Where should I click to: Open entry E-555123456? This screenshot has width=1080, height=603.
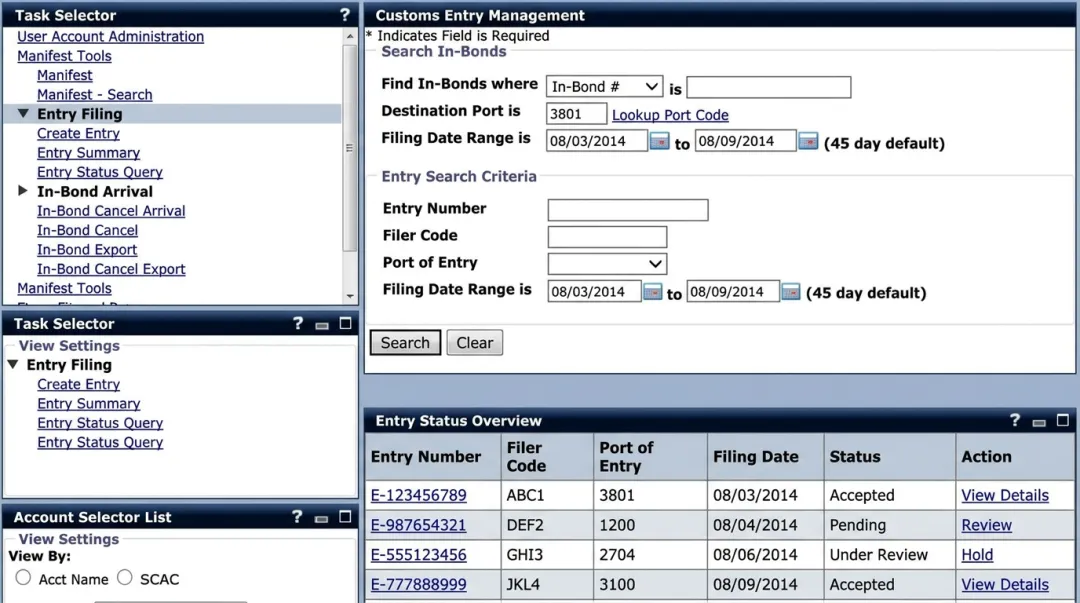pyautogui.click(x=418, y=554)
